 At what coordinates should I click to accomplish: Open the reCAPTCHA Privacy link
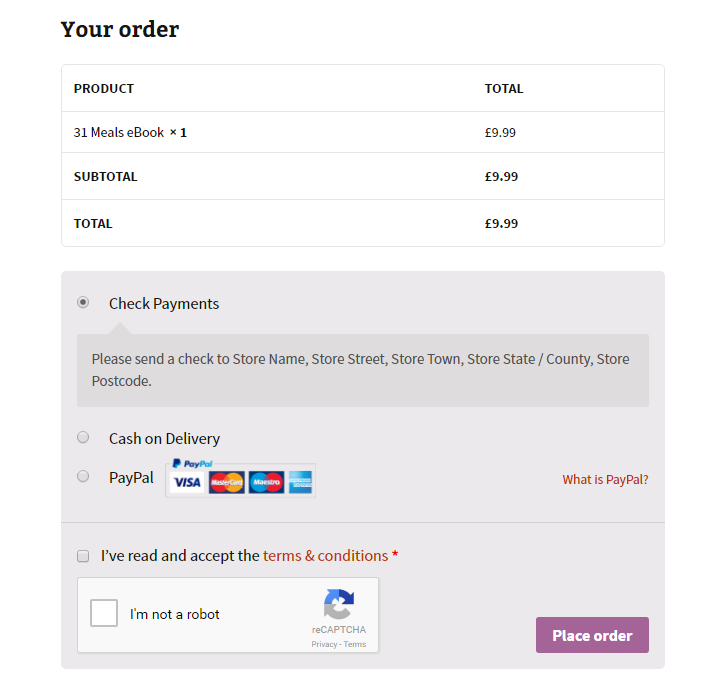(x=324, y=644)
